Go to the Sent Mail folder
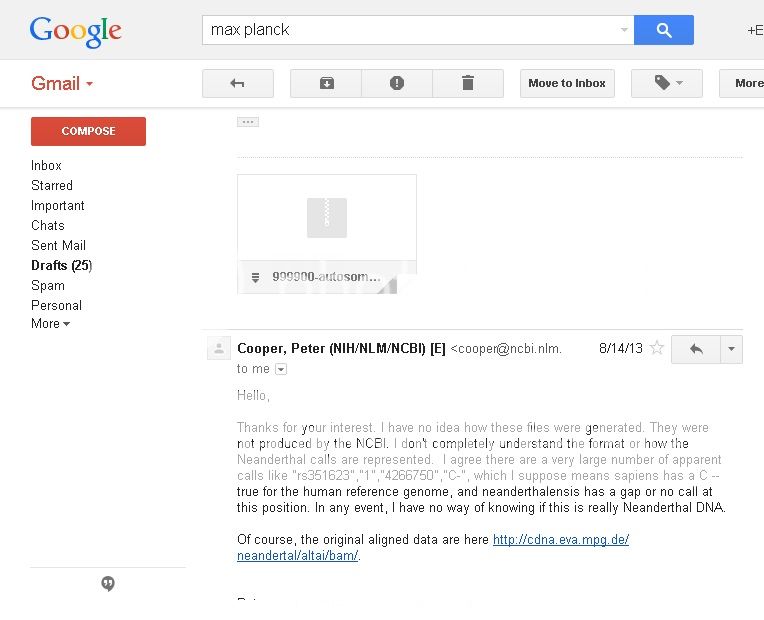 [x=58, y=245]
